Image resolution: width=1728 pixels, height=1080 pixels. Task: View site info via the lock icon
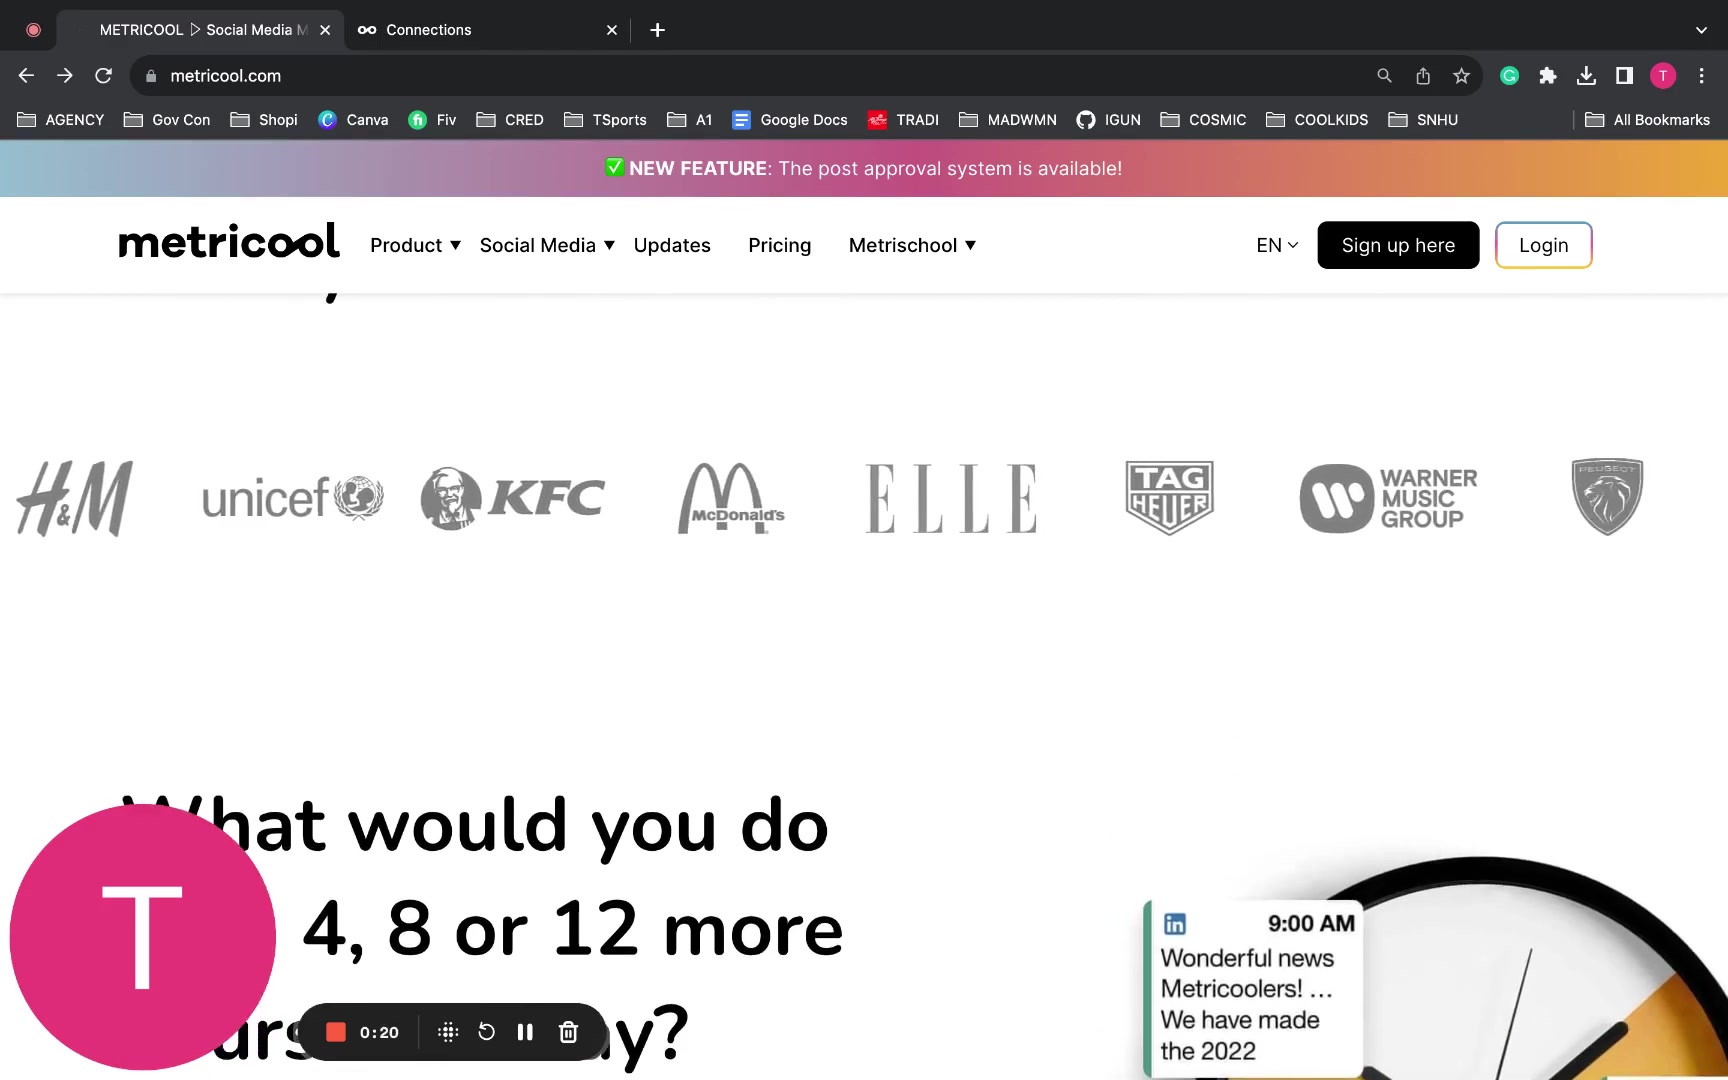coord(151,76)
